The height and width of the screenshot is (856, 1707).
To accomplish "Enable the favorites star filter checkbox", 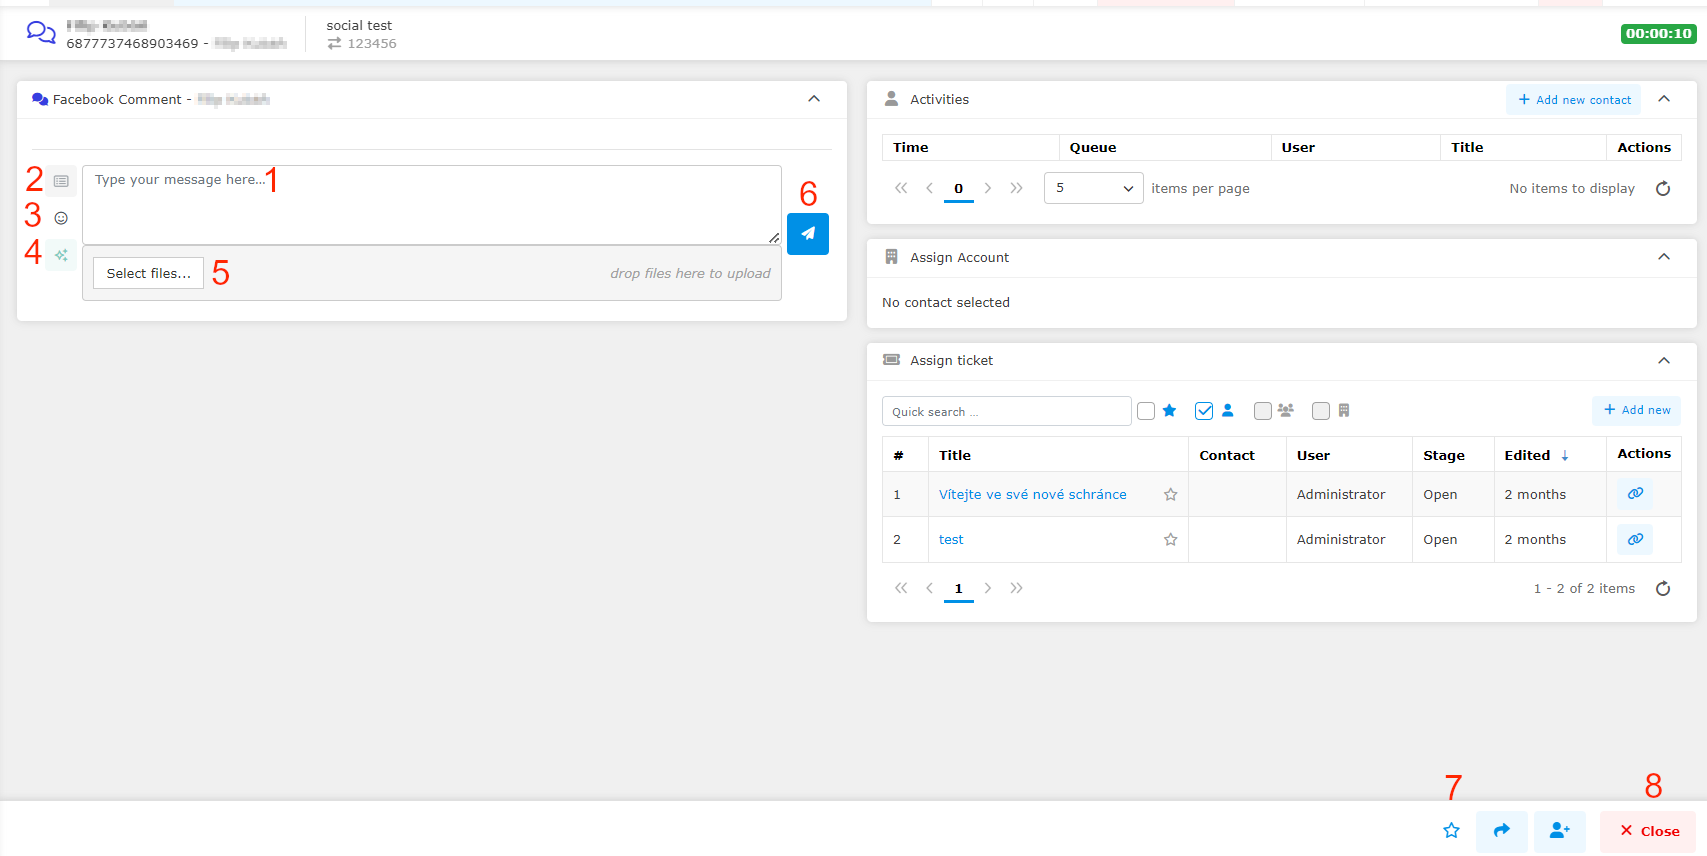I will (1146, 411).
